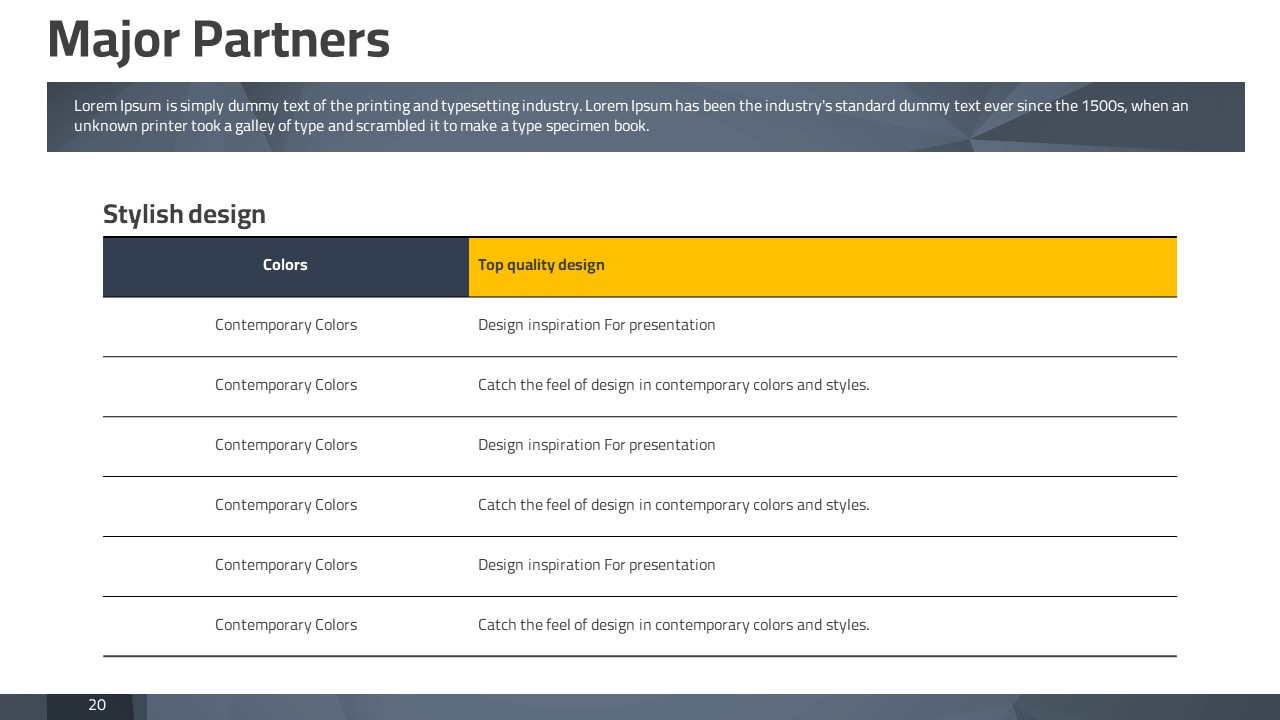Click the Lorem Ipsum description banner text
The width and height of the screenshot is (1280, 720).
coord(631,116)
